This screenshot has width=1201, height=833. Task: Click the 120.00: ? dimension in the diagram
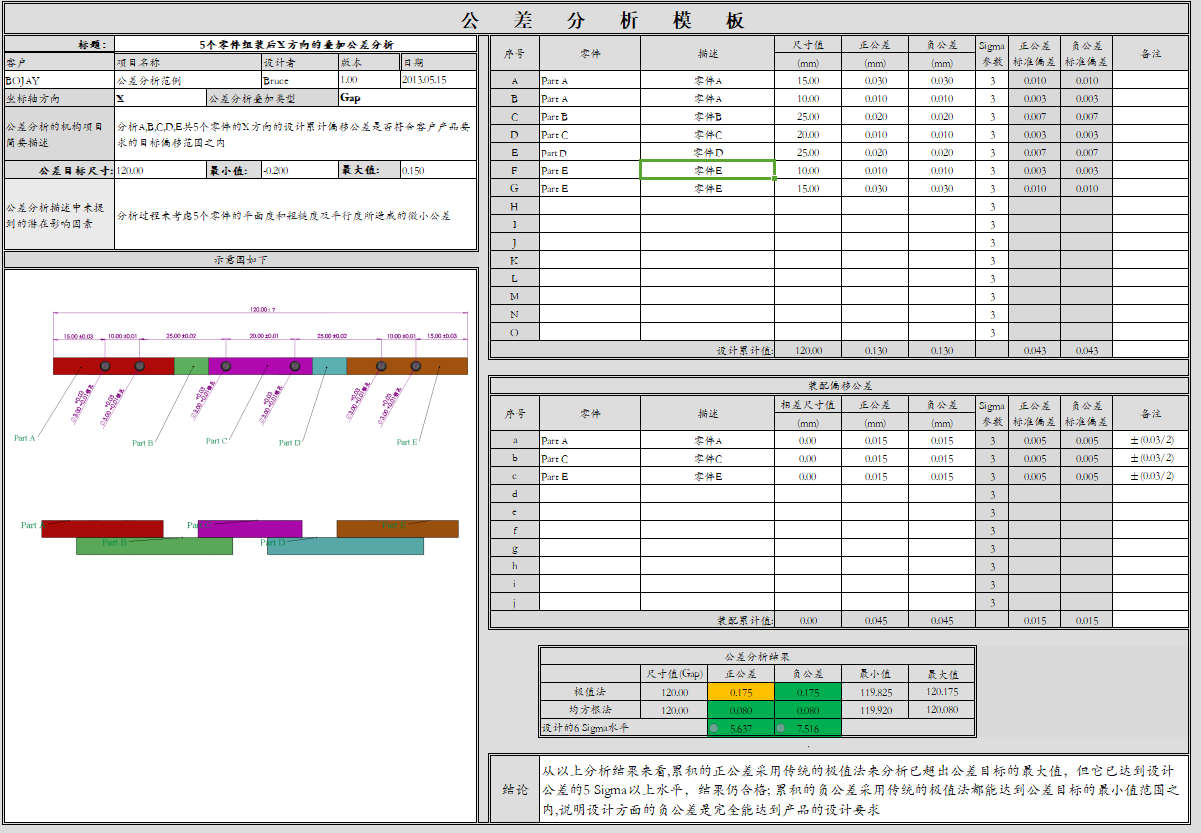264,310
